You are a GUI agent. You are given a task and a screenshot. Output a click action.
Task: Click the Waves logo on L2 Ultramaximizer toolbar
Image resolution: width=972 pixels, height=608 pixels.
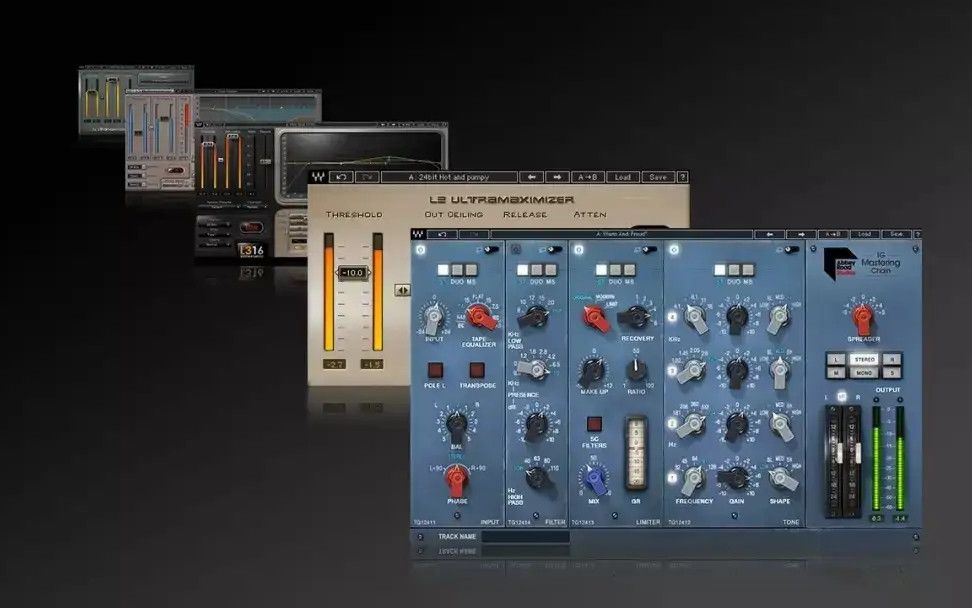coord(319,177)
